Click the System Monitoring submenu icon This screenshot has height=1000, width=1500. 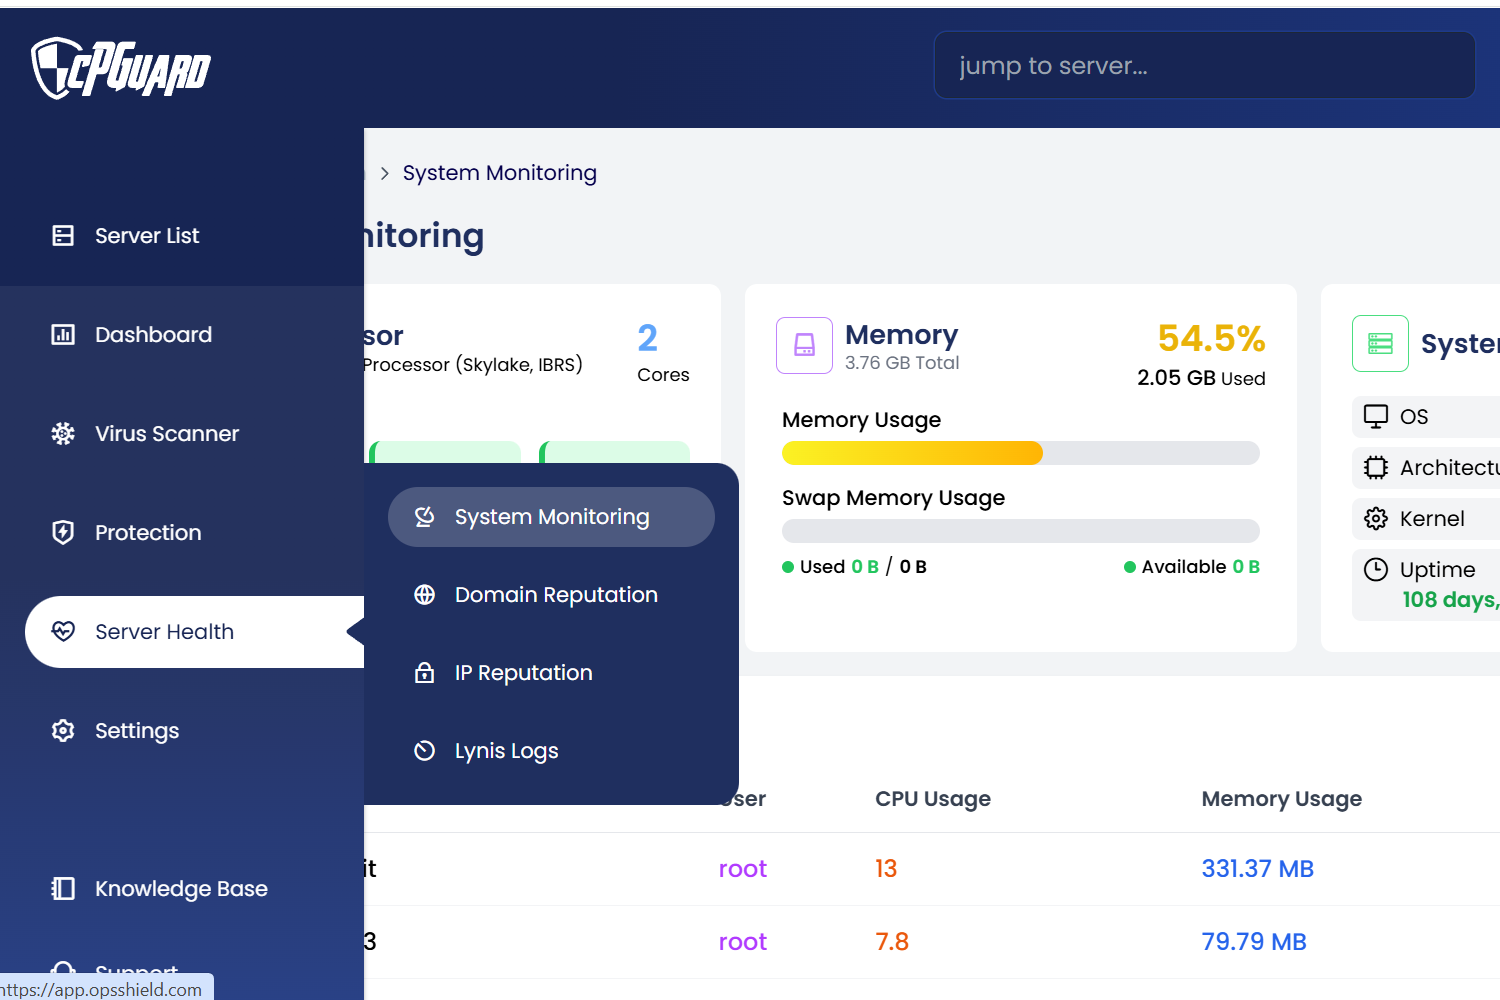(425, 516)
